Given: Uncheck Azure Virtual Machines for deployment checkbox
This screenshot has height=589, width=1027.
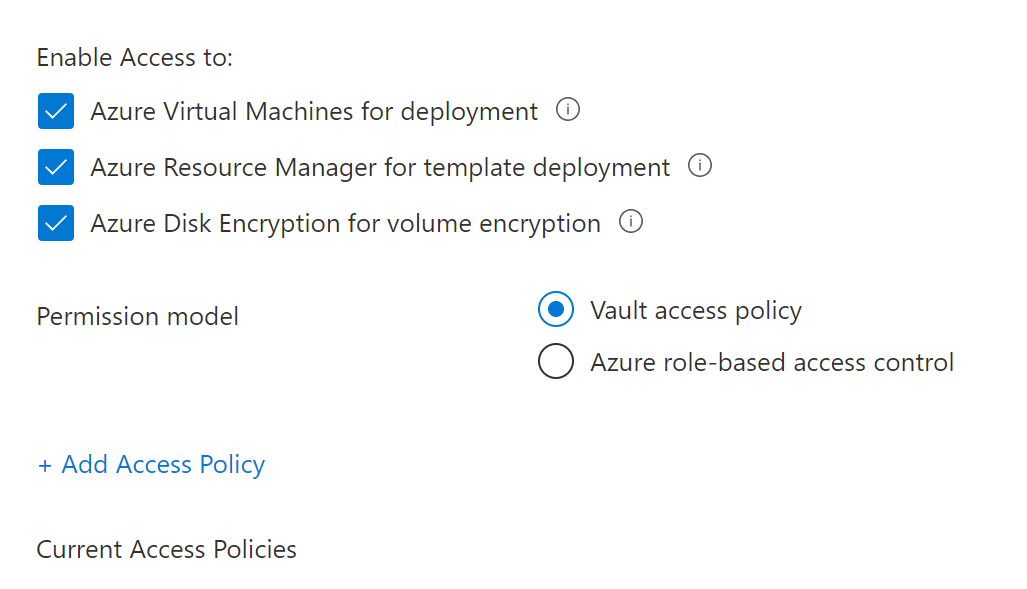Looking at the screenshot, I should coord(56,111).
